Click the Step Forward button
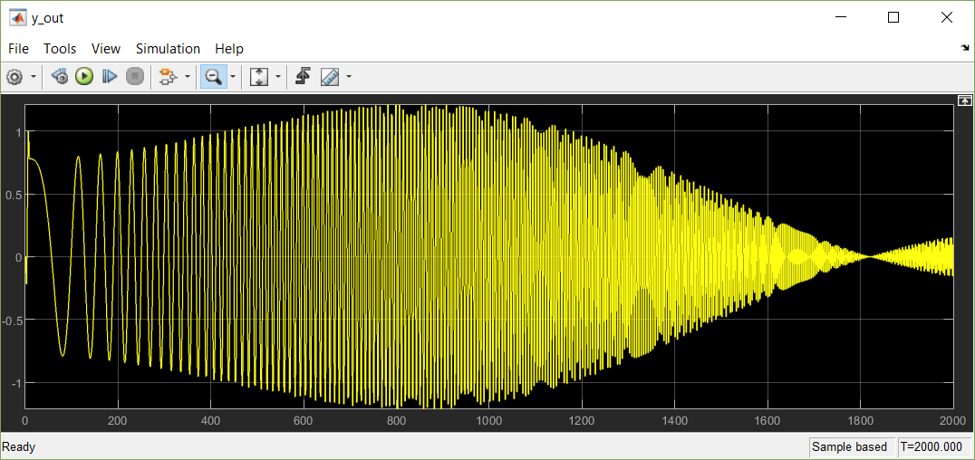The height and width of the screenshot is (460, 975). point(110,77)
